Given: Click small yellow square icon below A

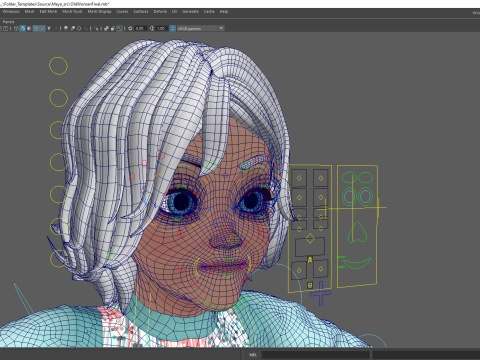Looking at the screenshot, I should 310,285.
